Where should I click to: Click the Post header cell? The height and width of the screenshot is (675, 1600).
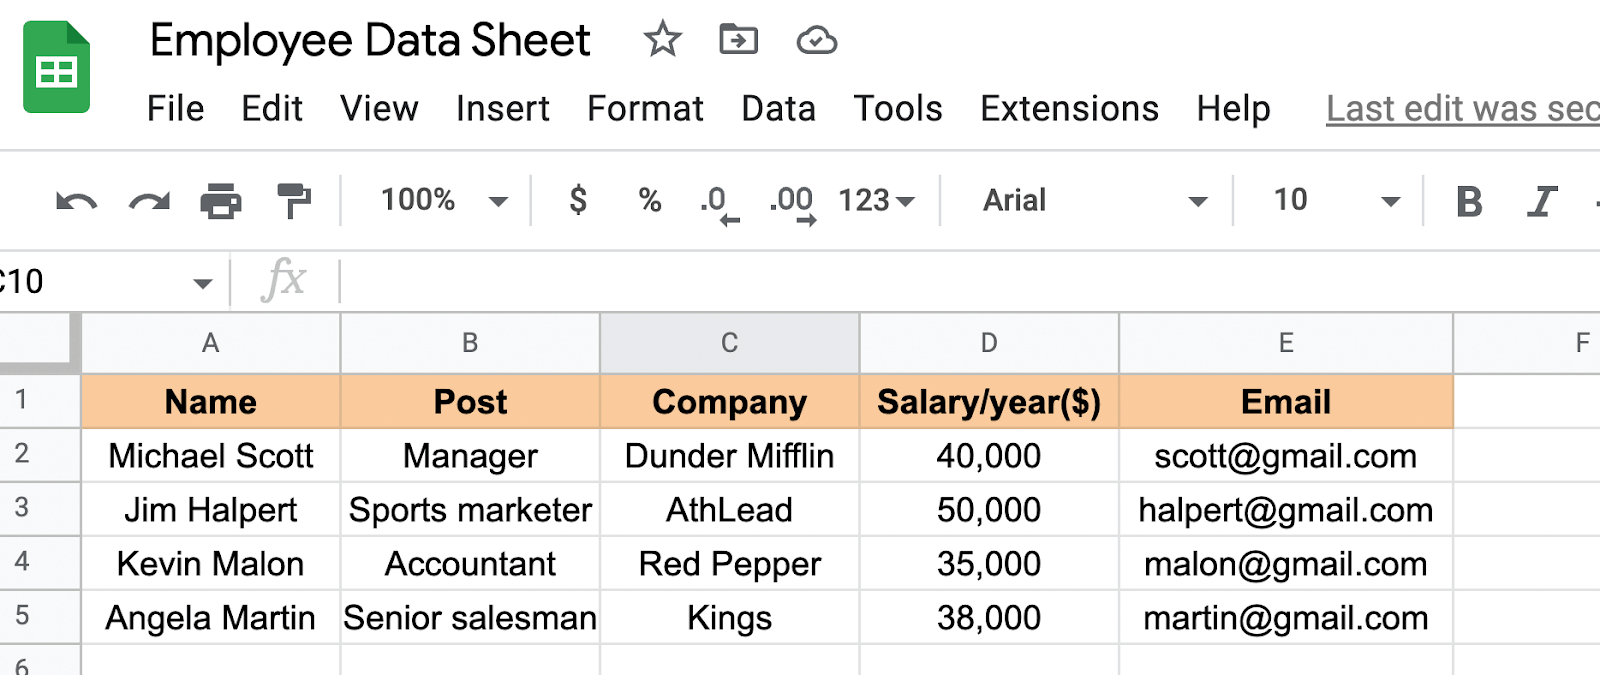tap(470, 402)
